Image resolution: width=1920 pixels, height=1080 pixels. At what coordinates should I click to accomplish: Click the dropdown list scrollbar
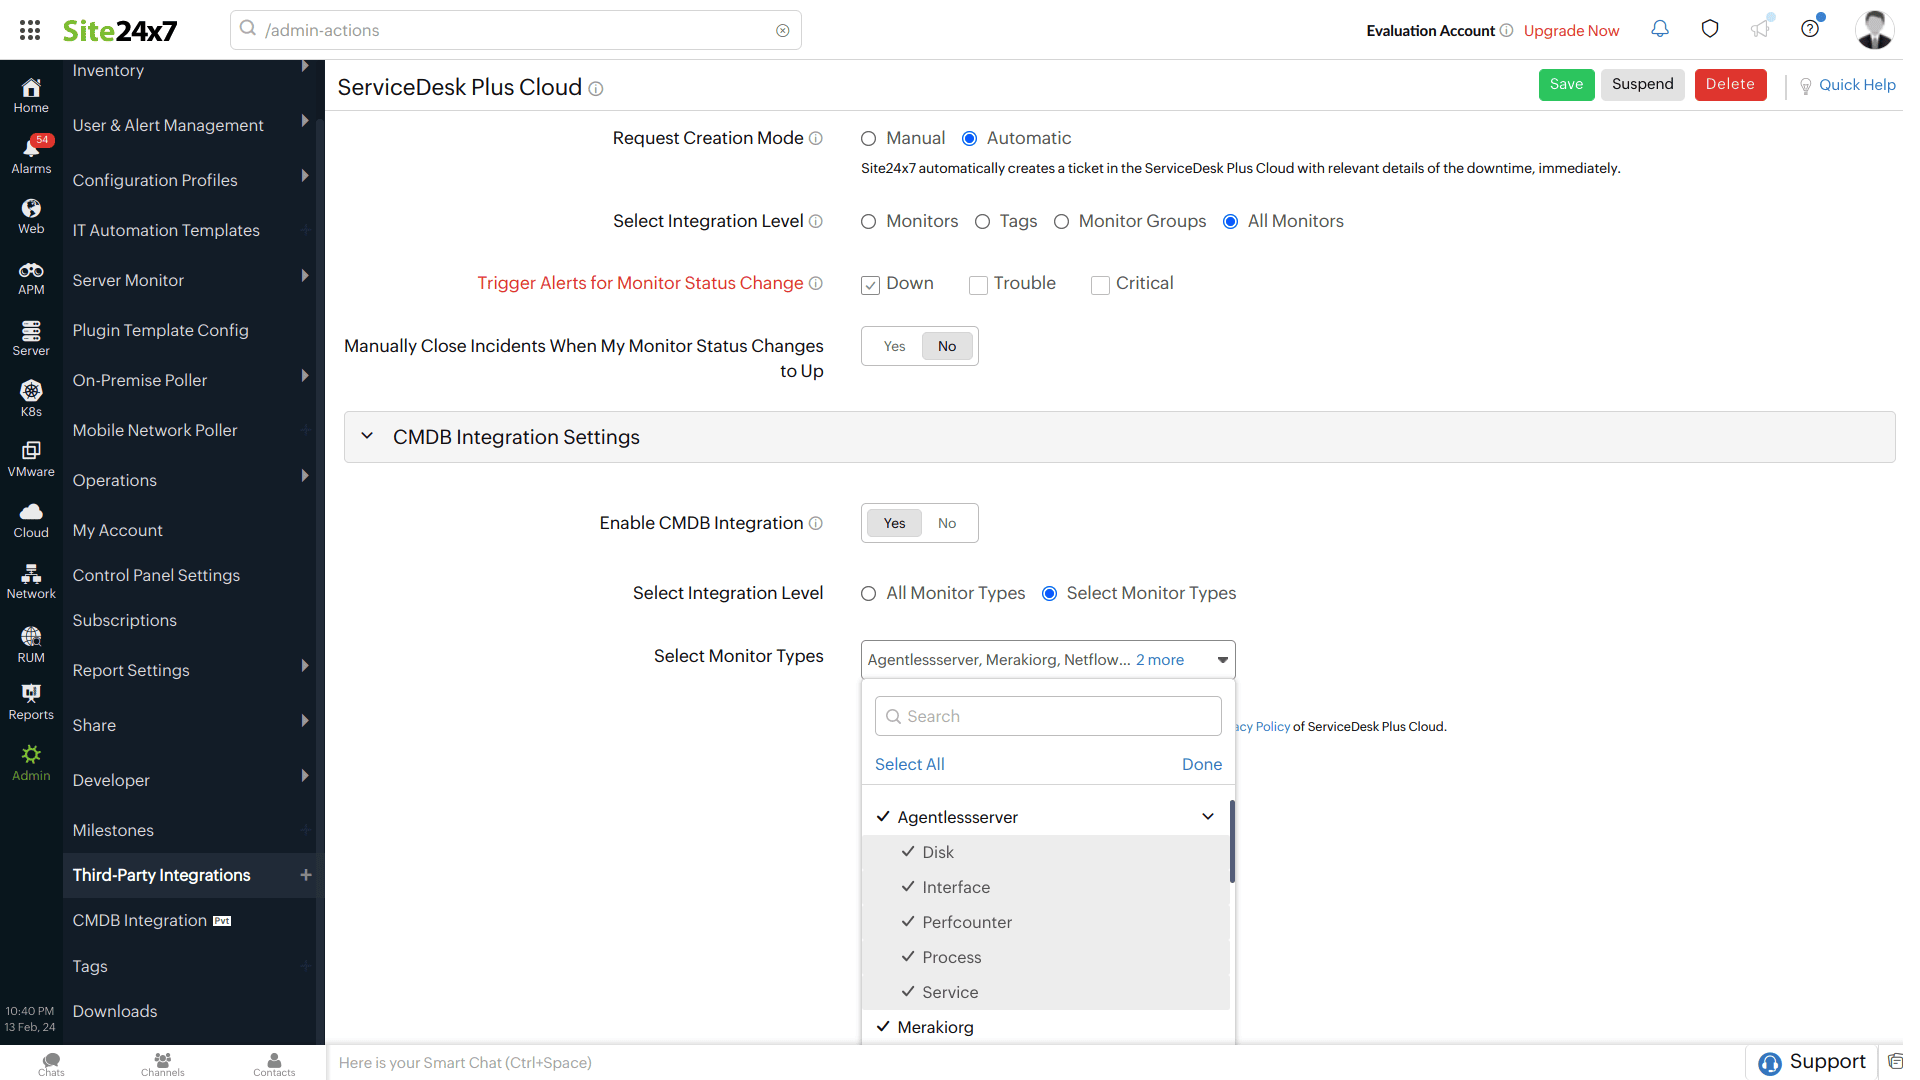click(1232, 842)
